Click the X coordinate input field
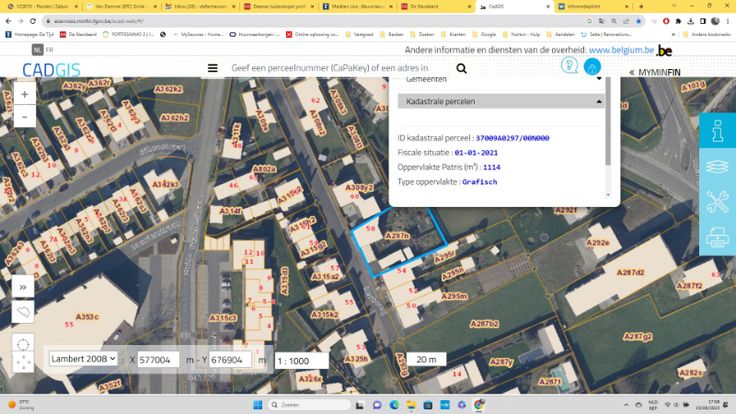This screenshot has width=736, height=414. pos(159,359)
